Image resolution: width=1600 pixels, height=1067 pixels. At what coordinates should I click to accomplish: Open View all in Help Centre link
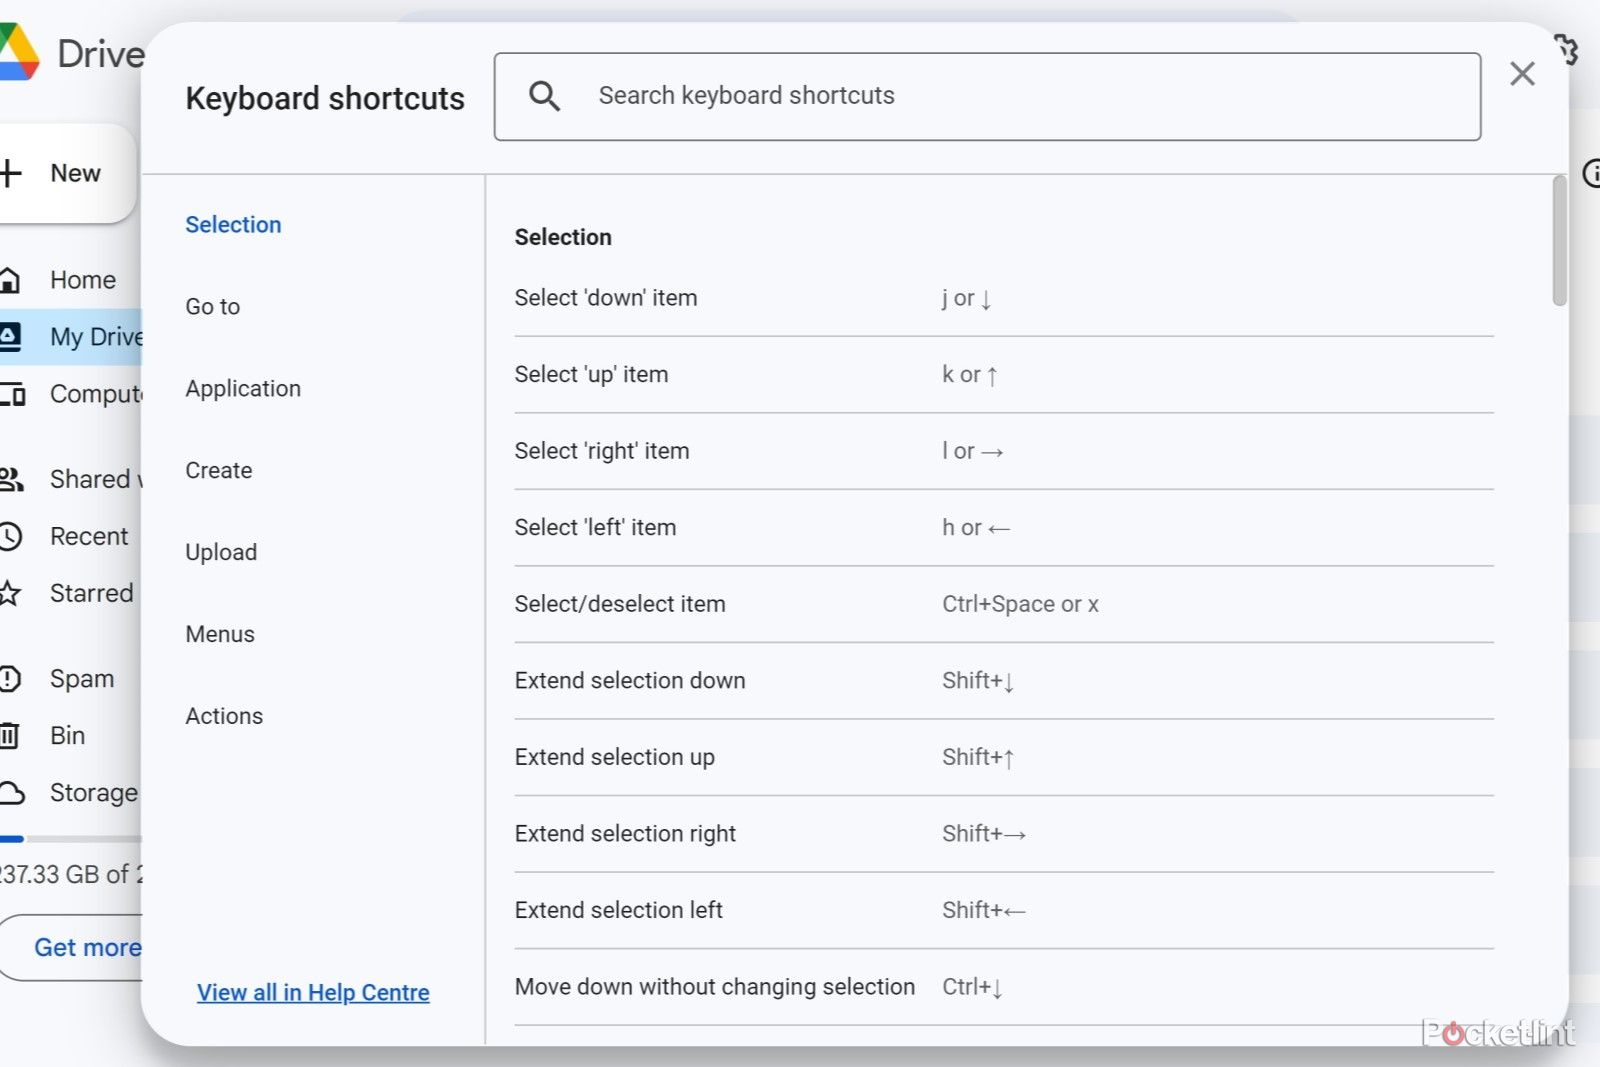point(313,992)
